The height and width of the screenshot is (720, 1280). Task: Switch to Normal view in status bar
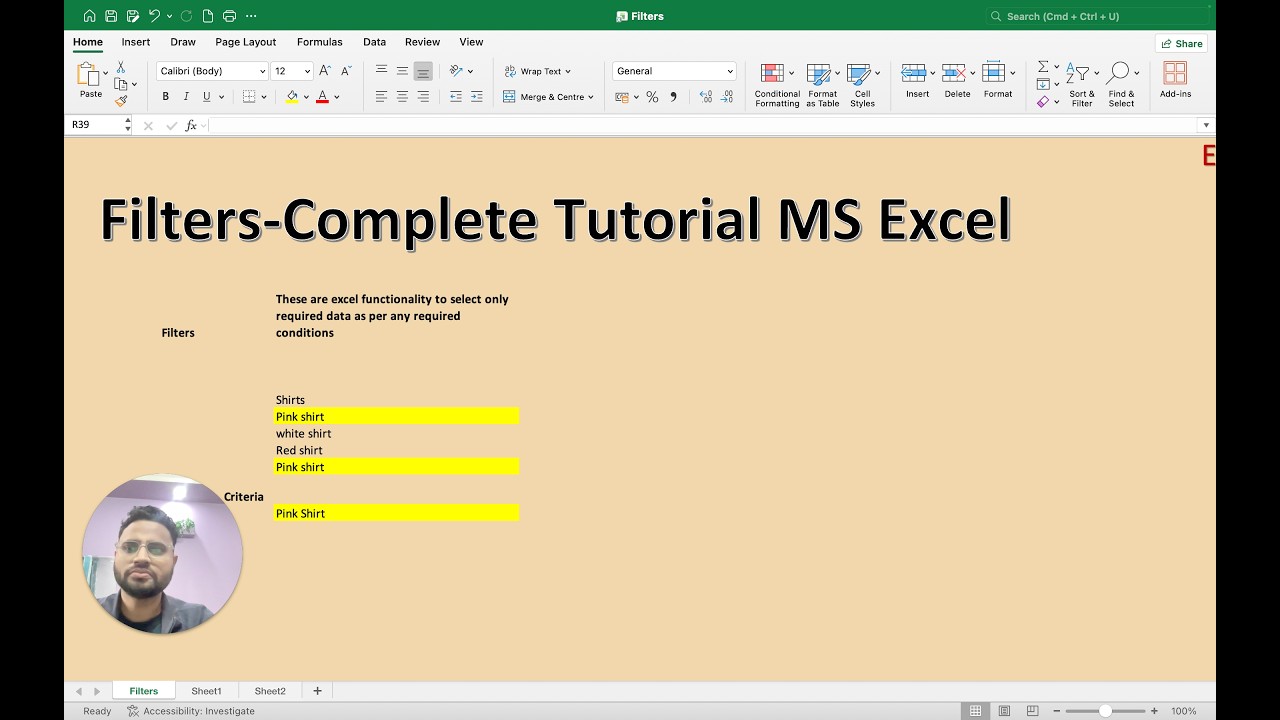(x=976, y=711)
